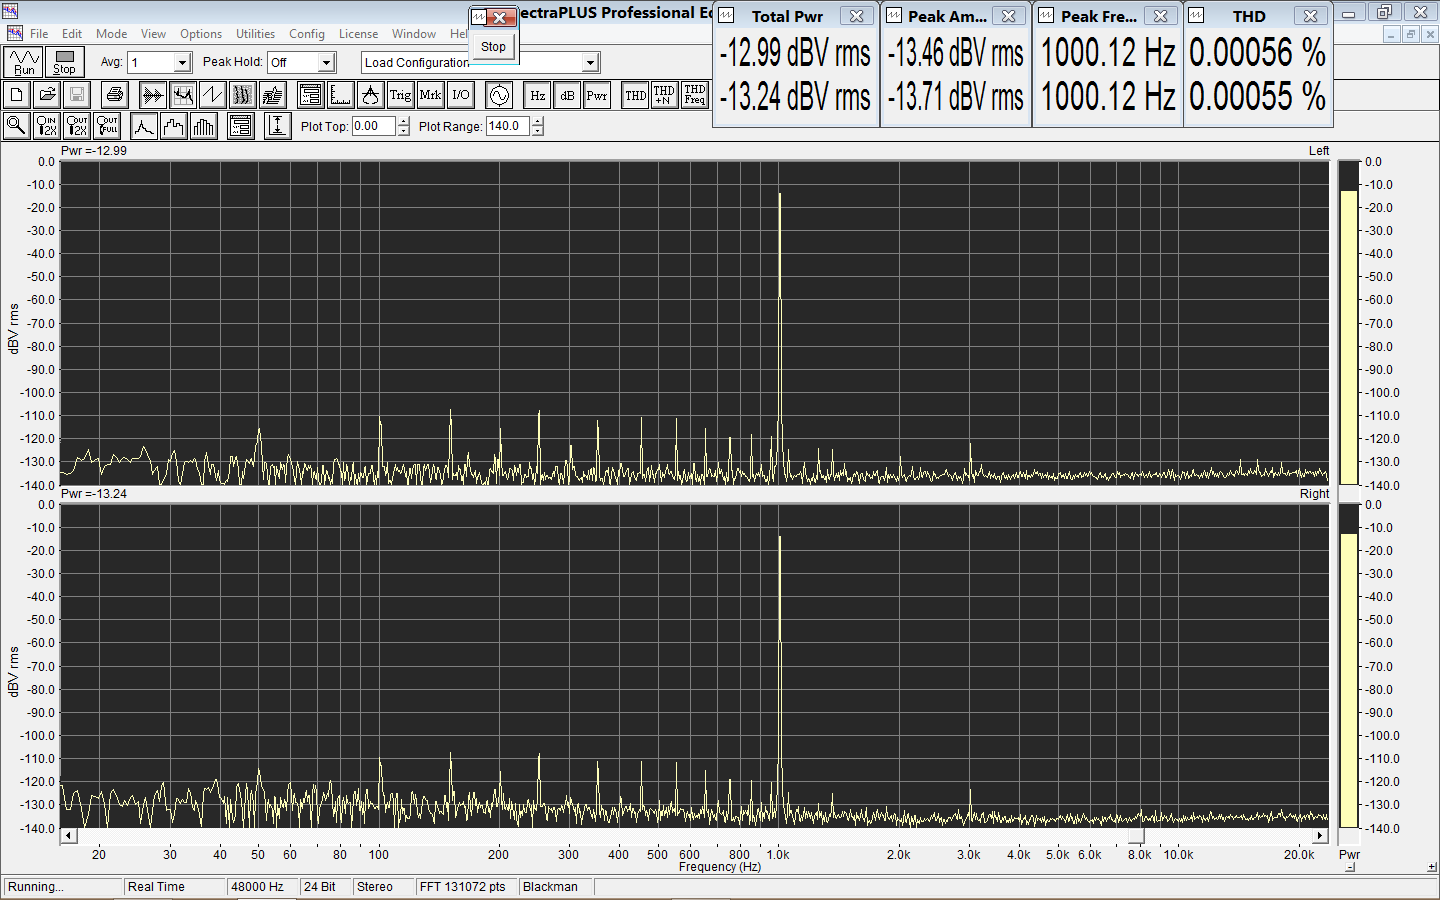1440x900 pixels.
Task: Open the I/O toolbar icon
Action: point(460,95)
